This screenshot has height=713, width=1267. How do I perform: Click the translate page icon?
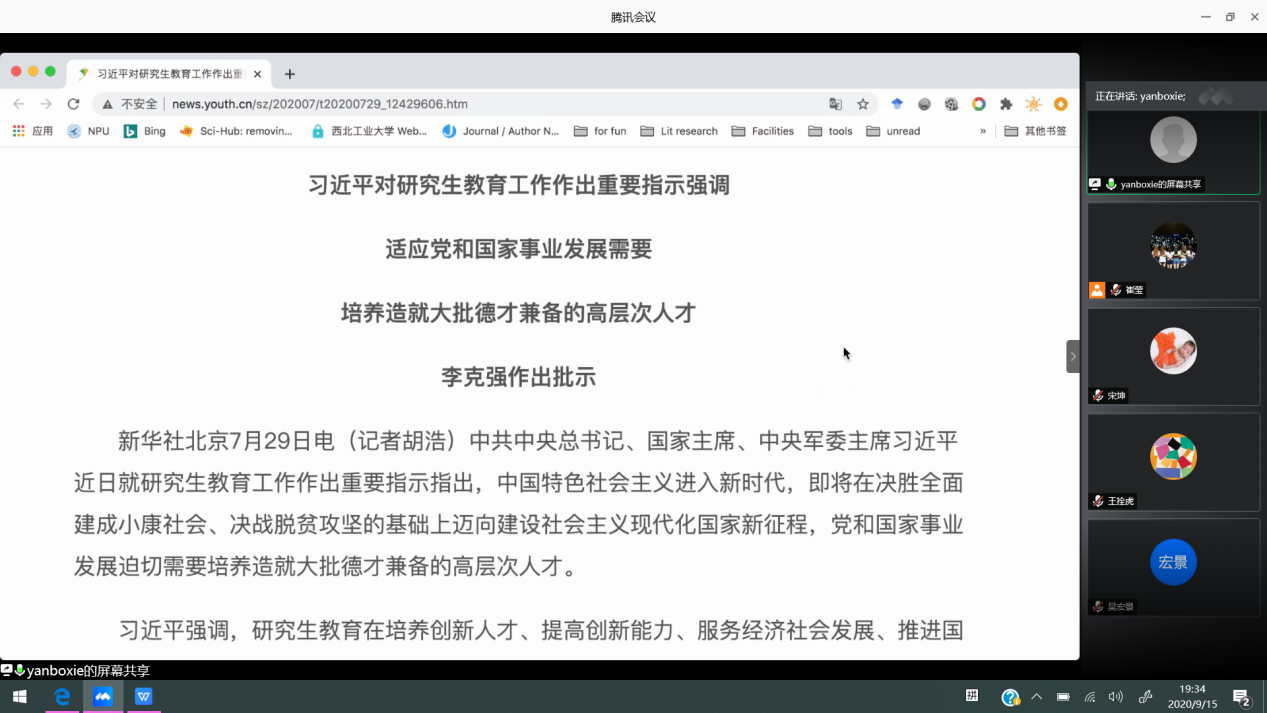[836, 104]
